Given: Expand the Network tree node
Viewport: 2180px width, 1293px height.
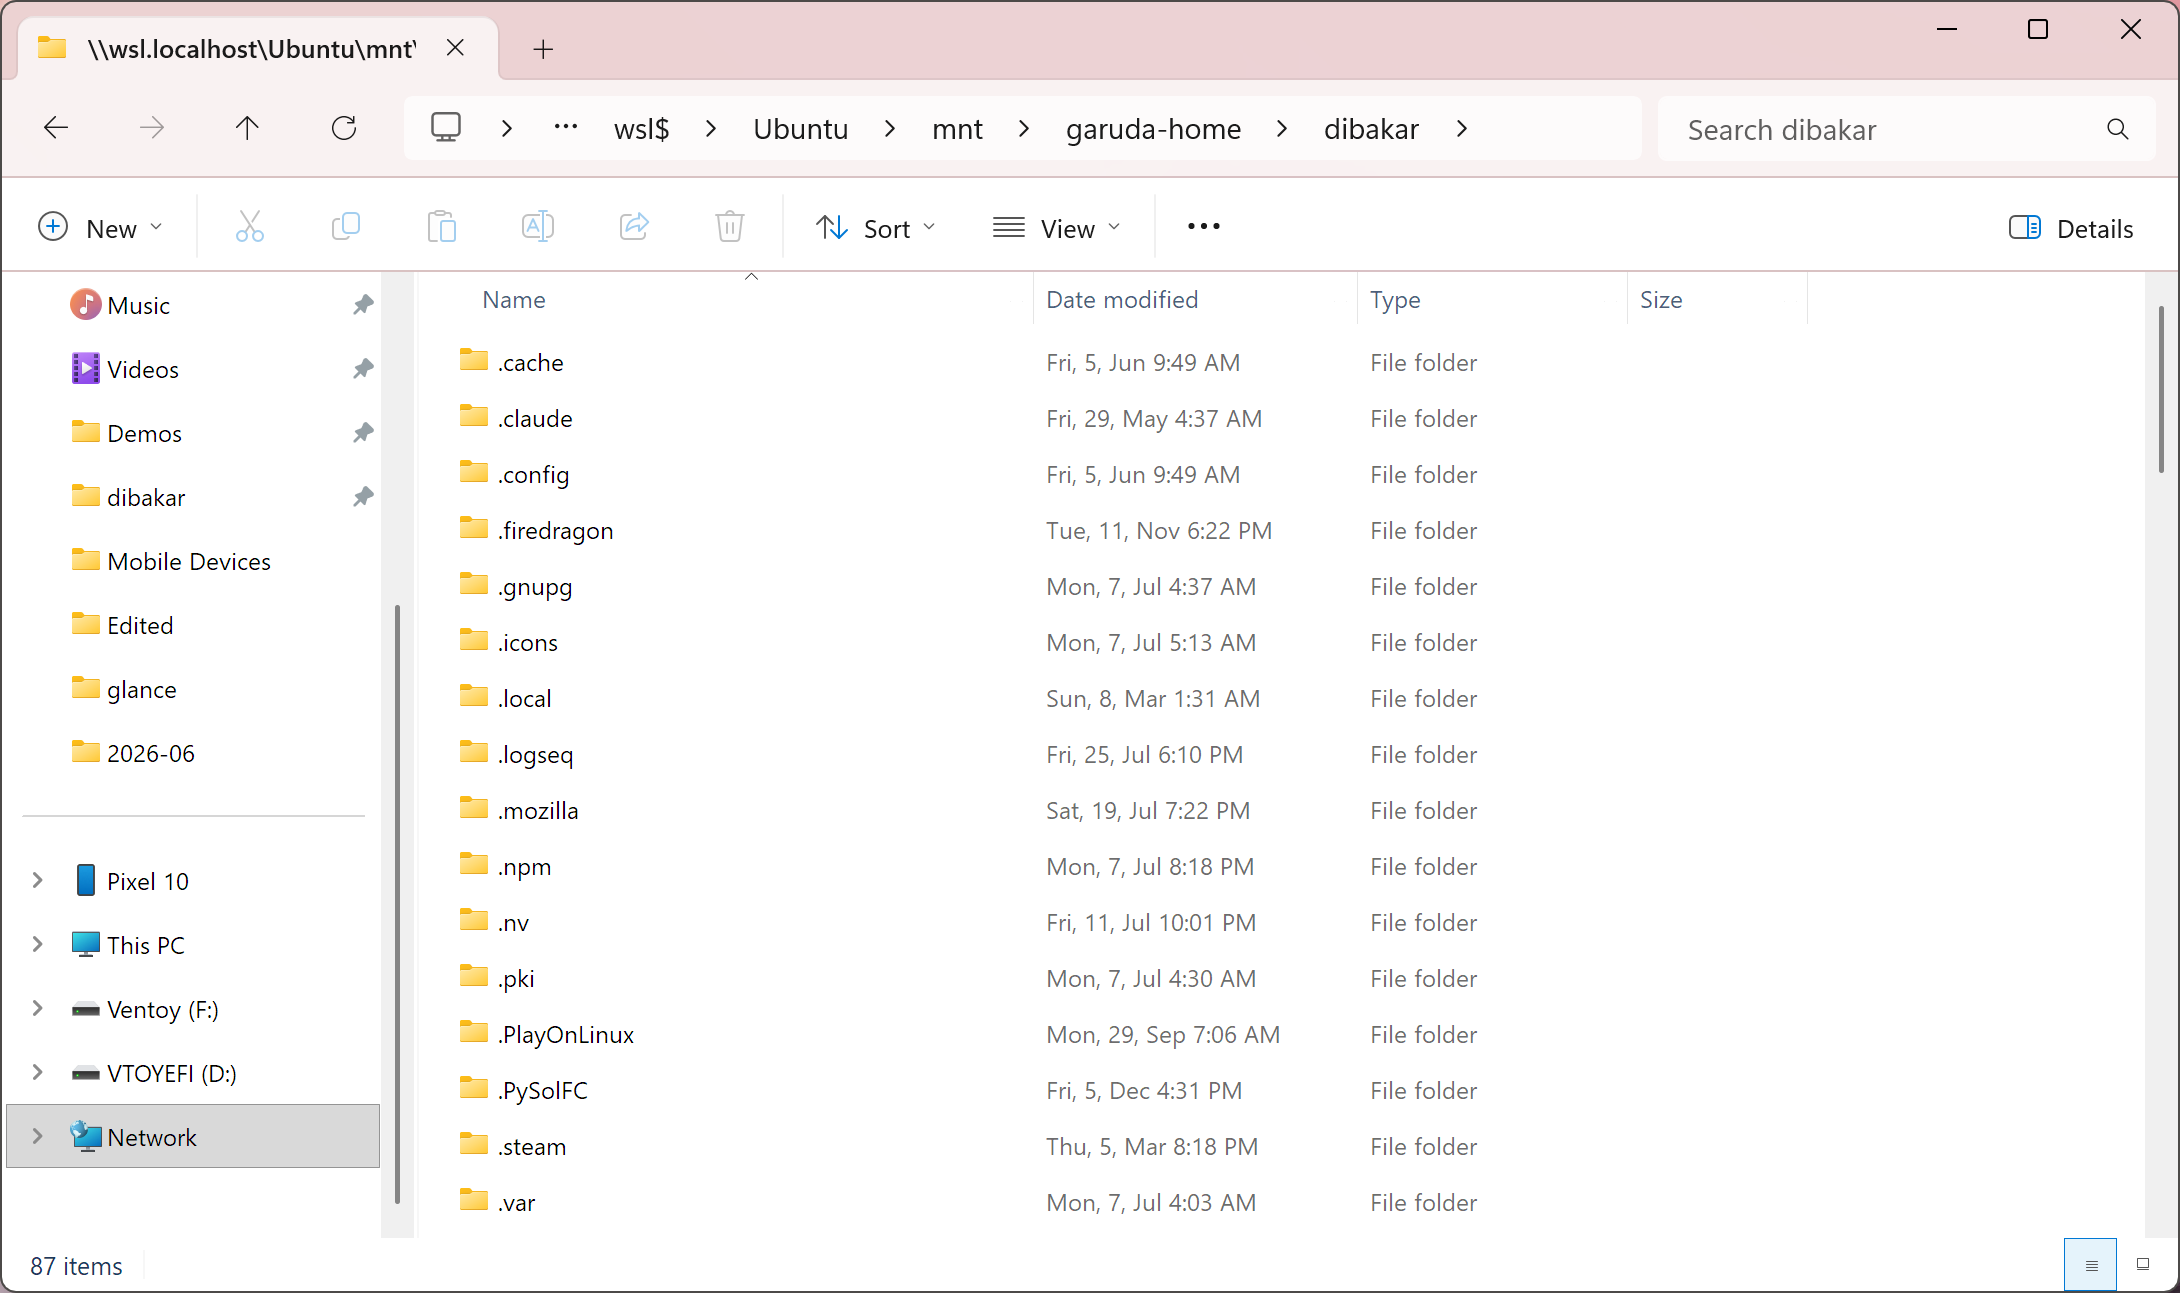Looking at the screenshot, I should pyautogui.click(x=37, y=1137).
